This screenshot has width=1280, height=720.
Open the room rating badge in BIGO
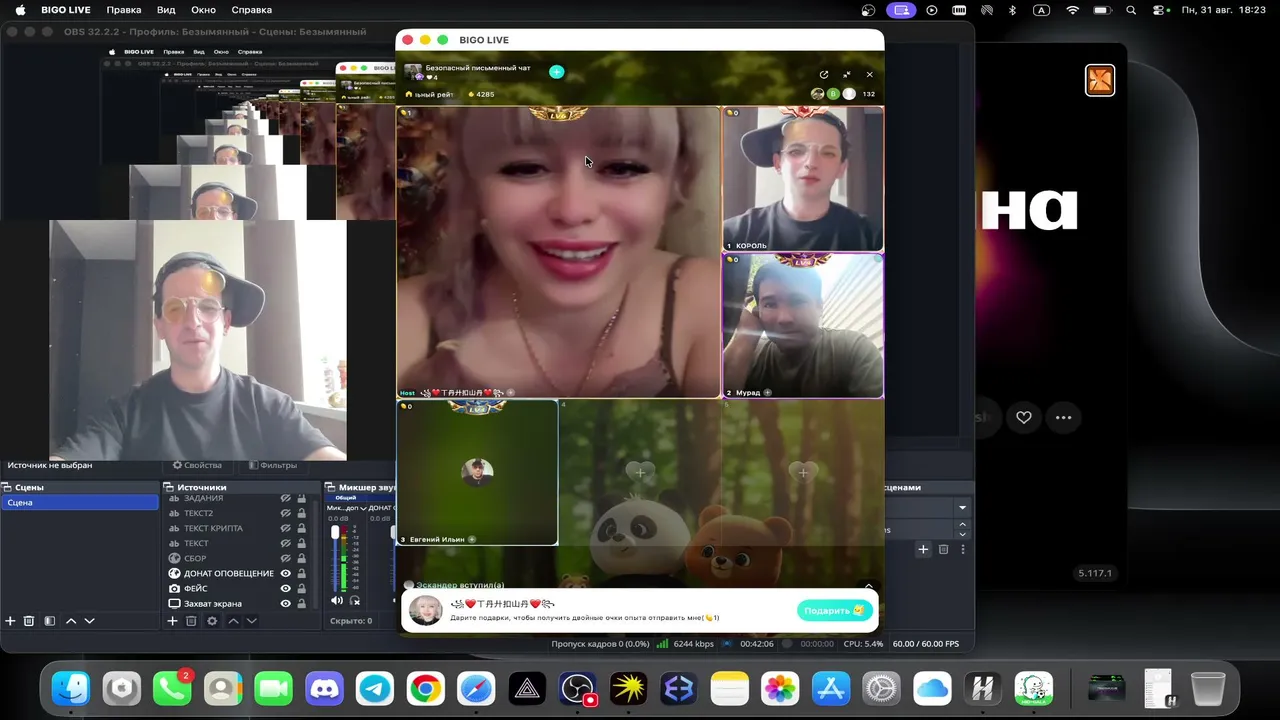coord(430,94)
